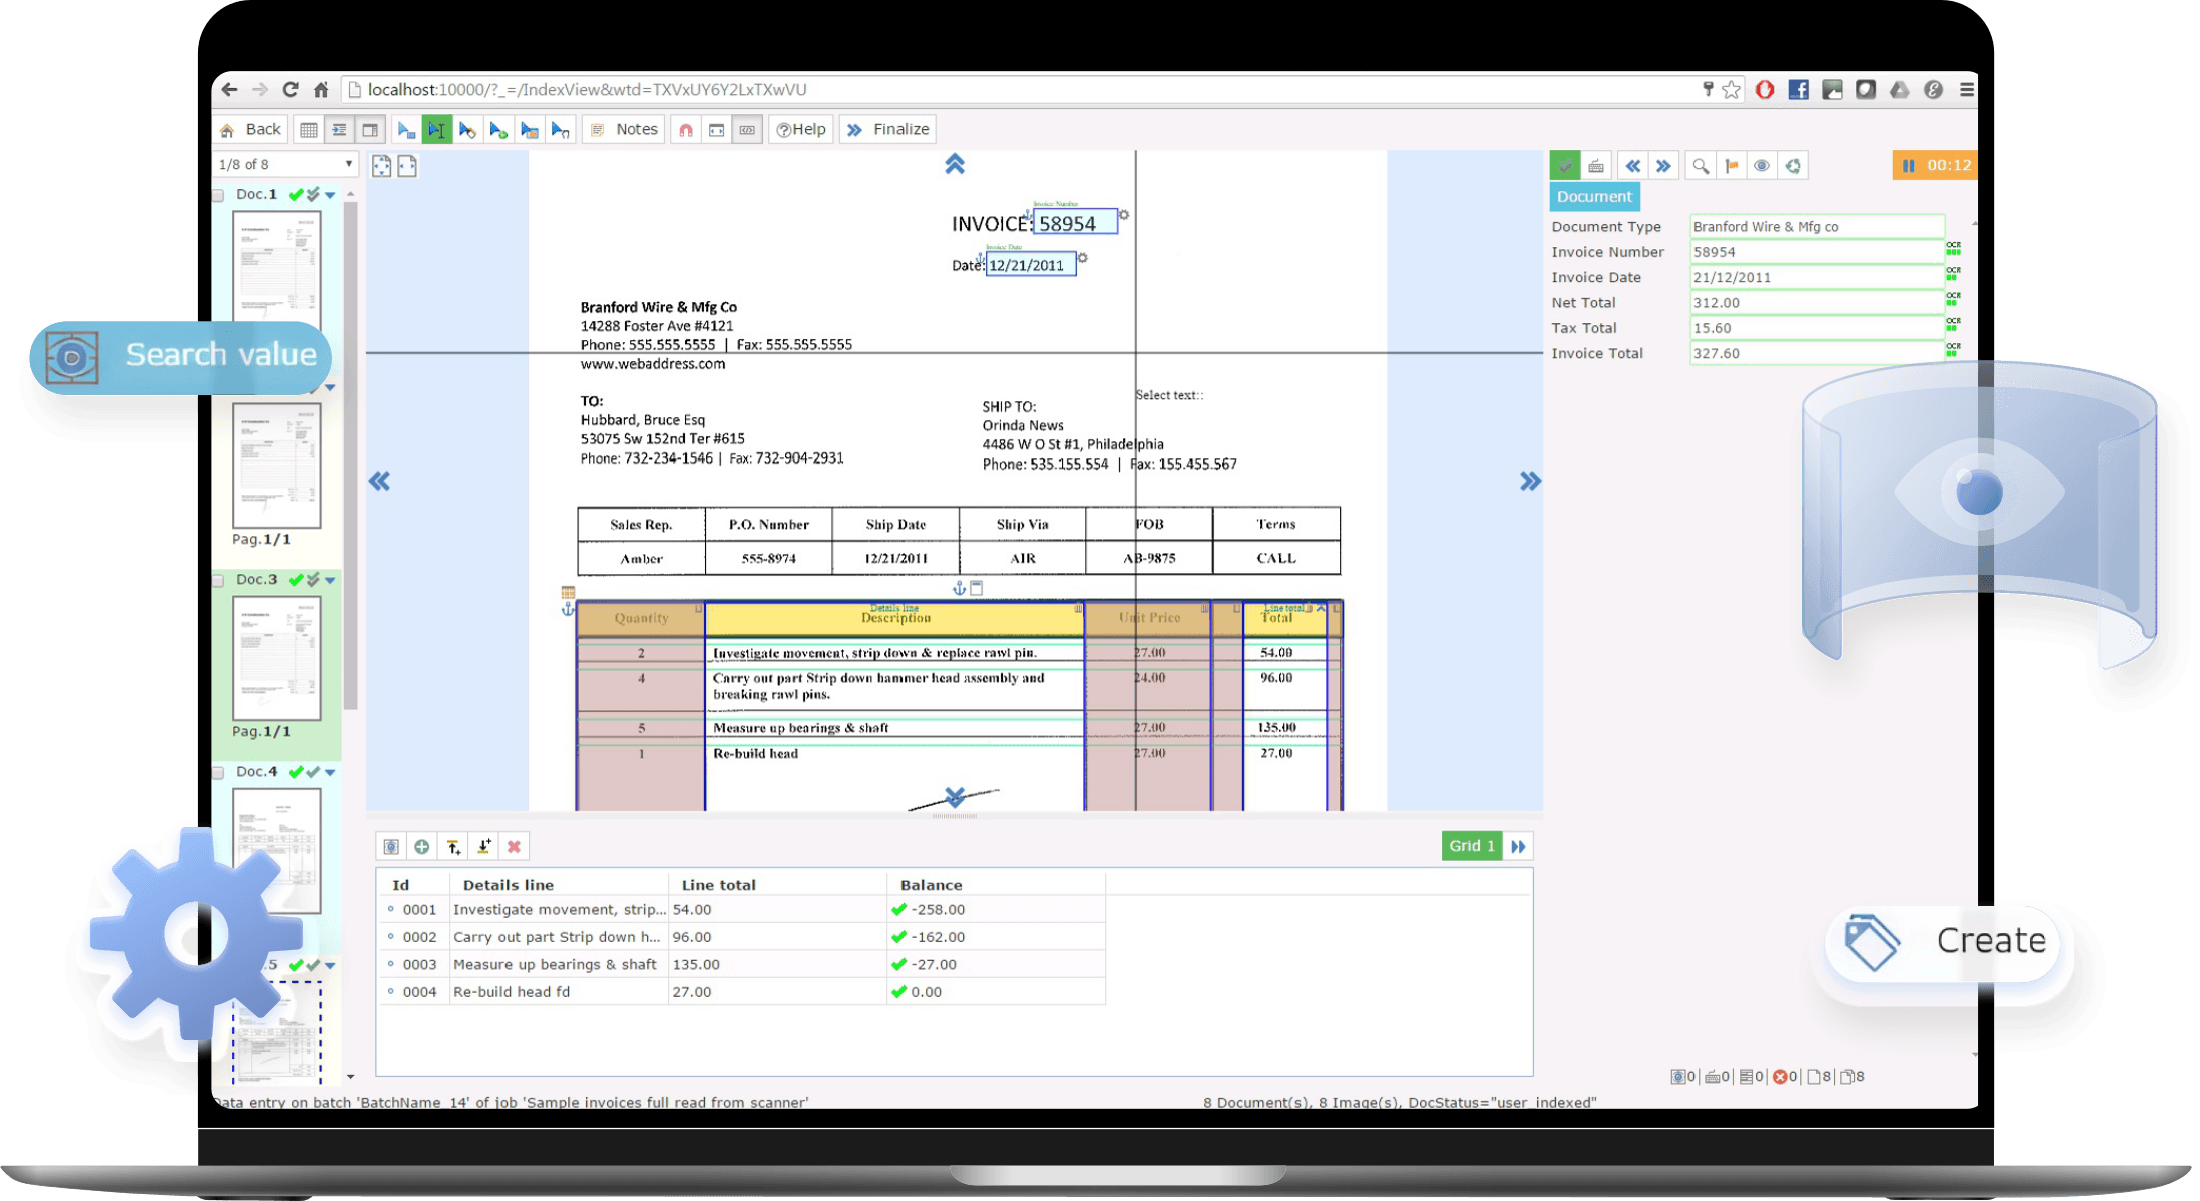Expand the Doc.3 dropdown arrow

point(330,581)
